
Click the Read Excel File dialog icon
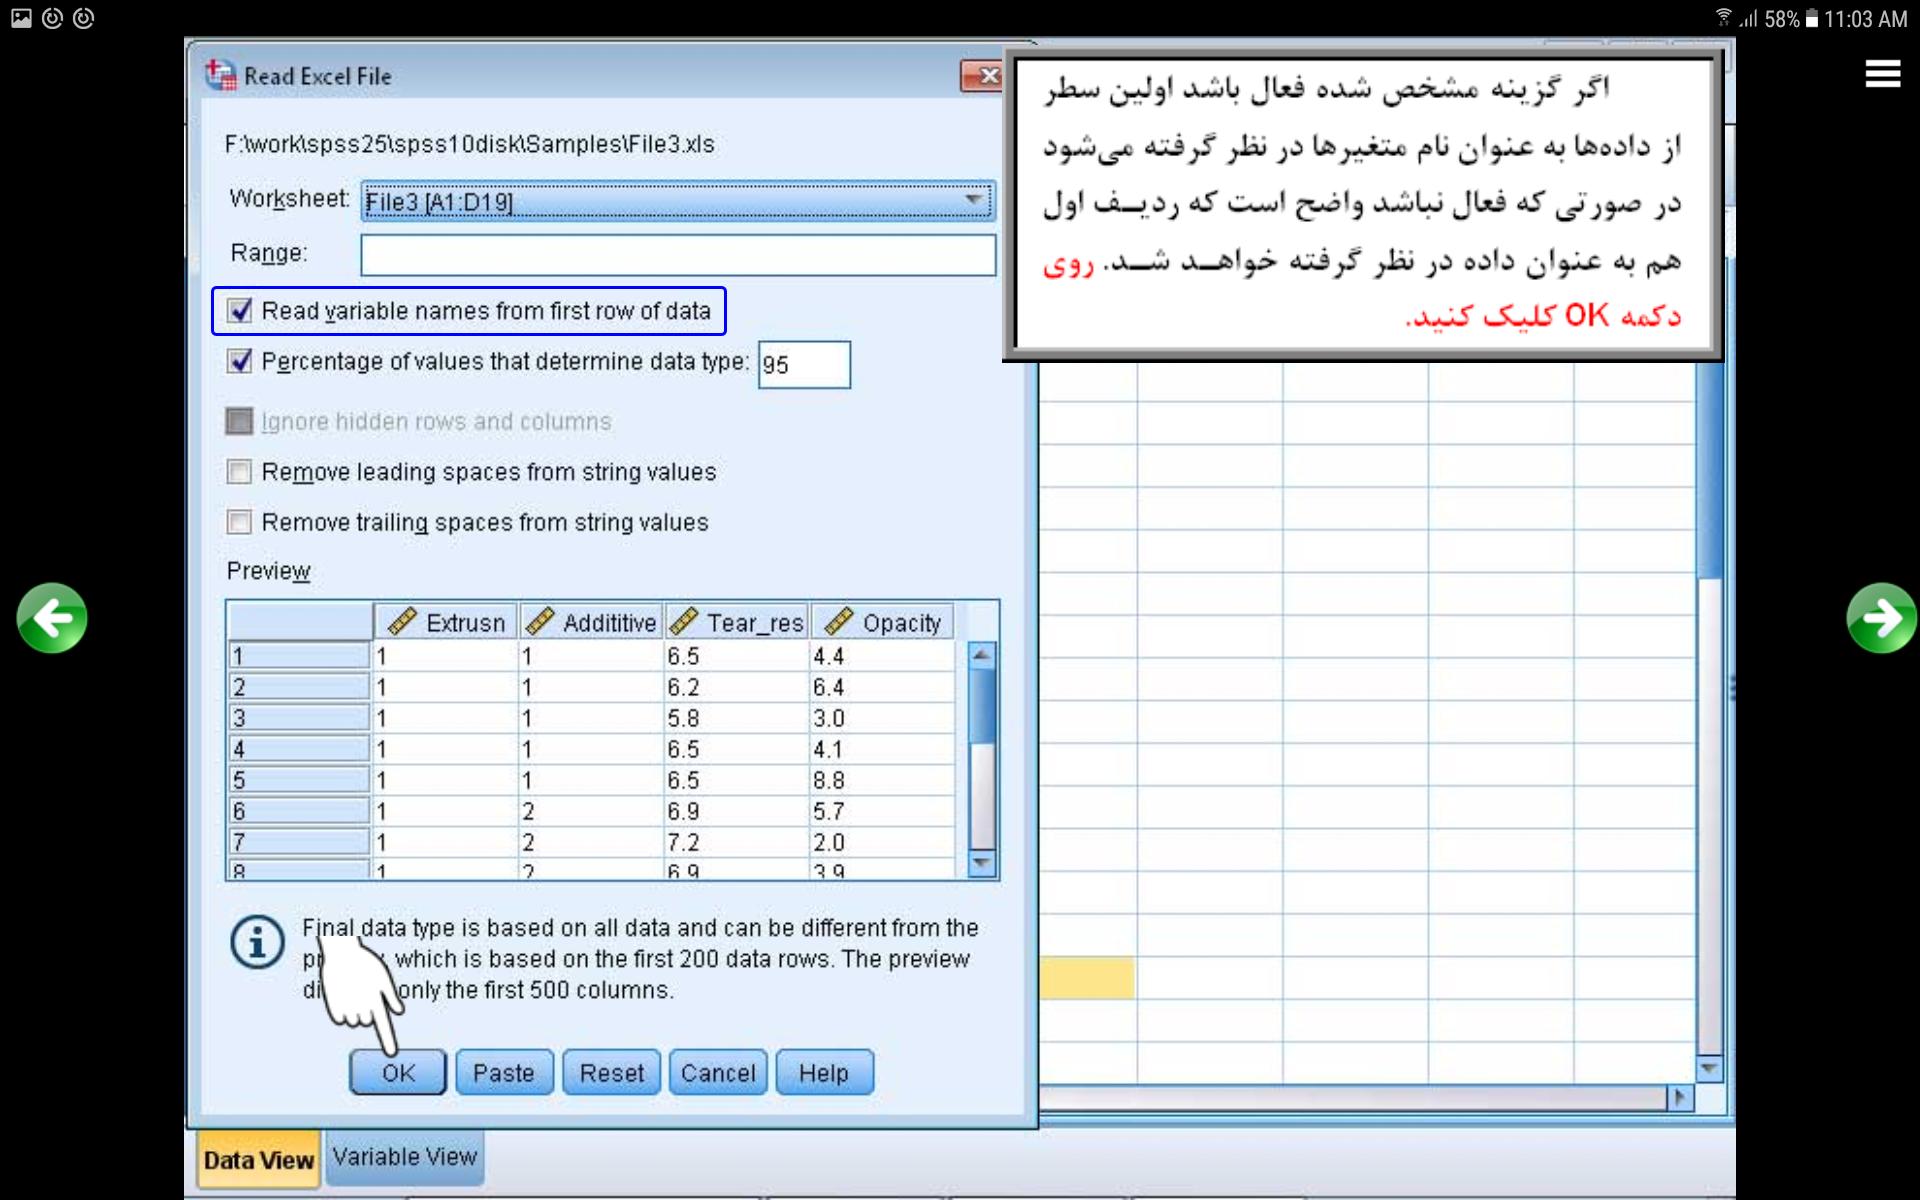(x=220, y=75)
